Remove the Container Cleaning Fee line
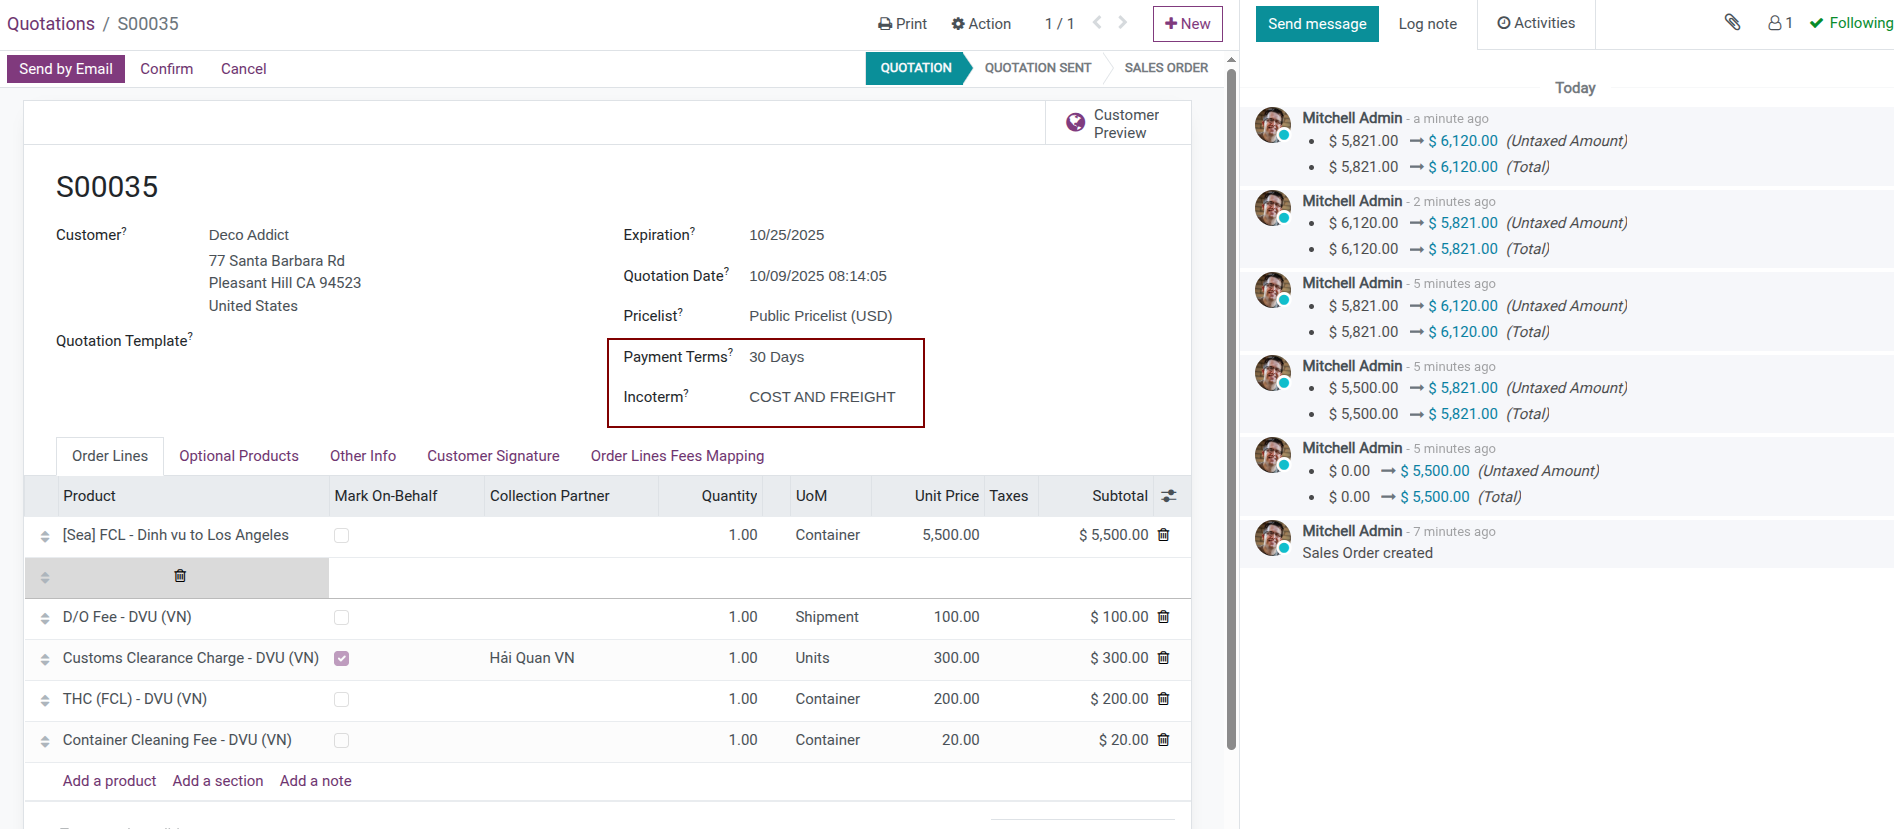This screenshot has height=829, width=1894. coord(1163,740)
